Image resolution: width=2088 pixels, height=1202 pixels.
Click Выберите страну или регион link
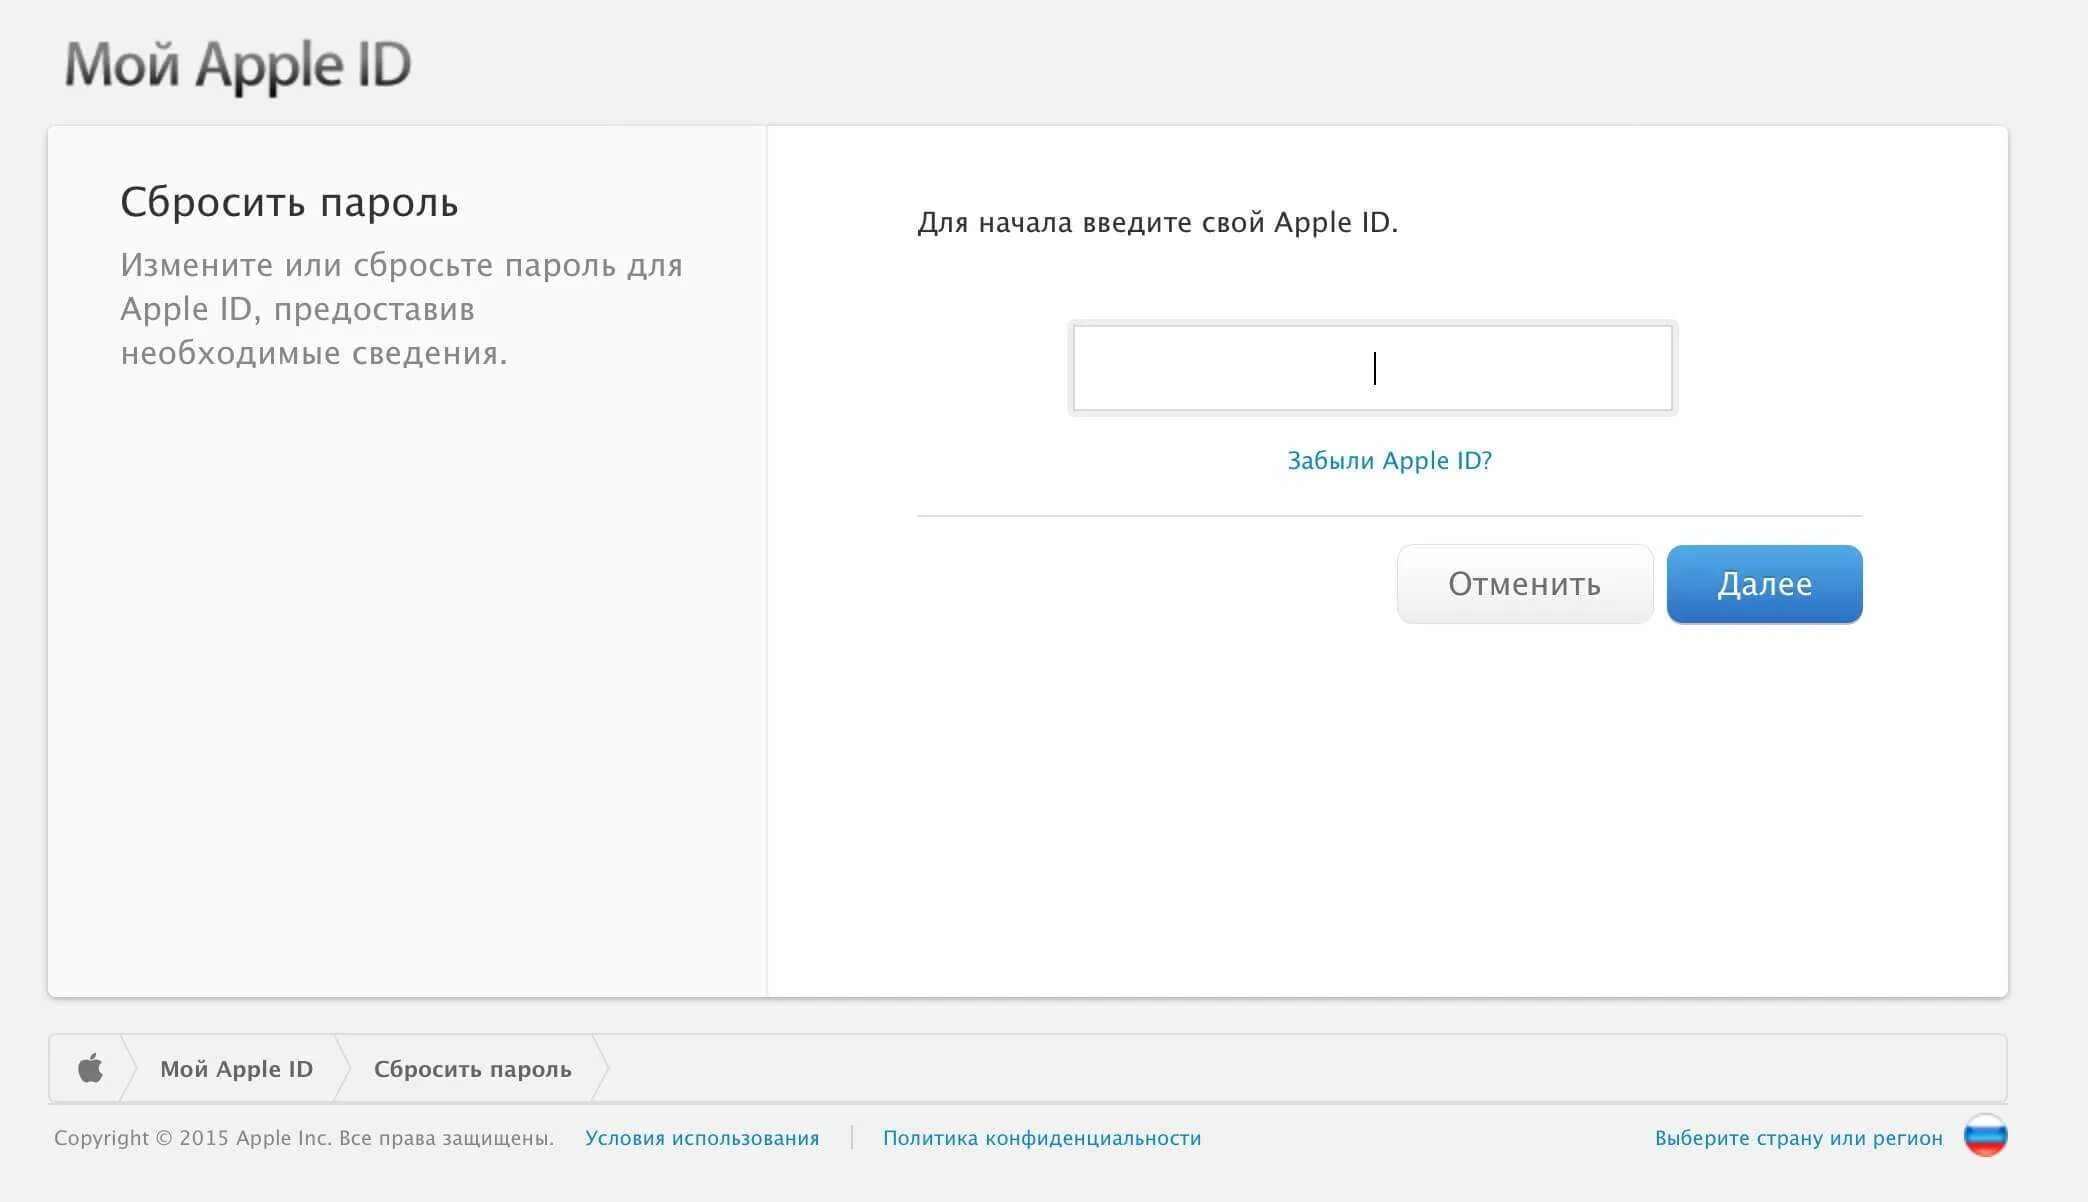[1798, 1138]
